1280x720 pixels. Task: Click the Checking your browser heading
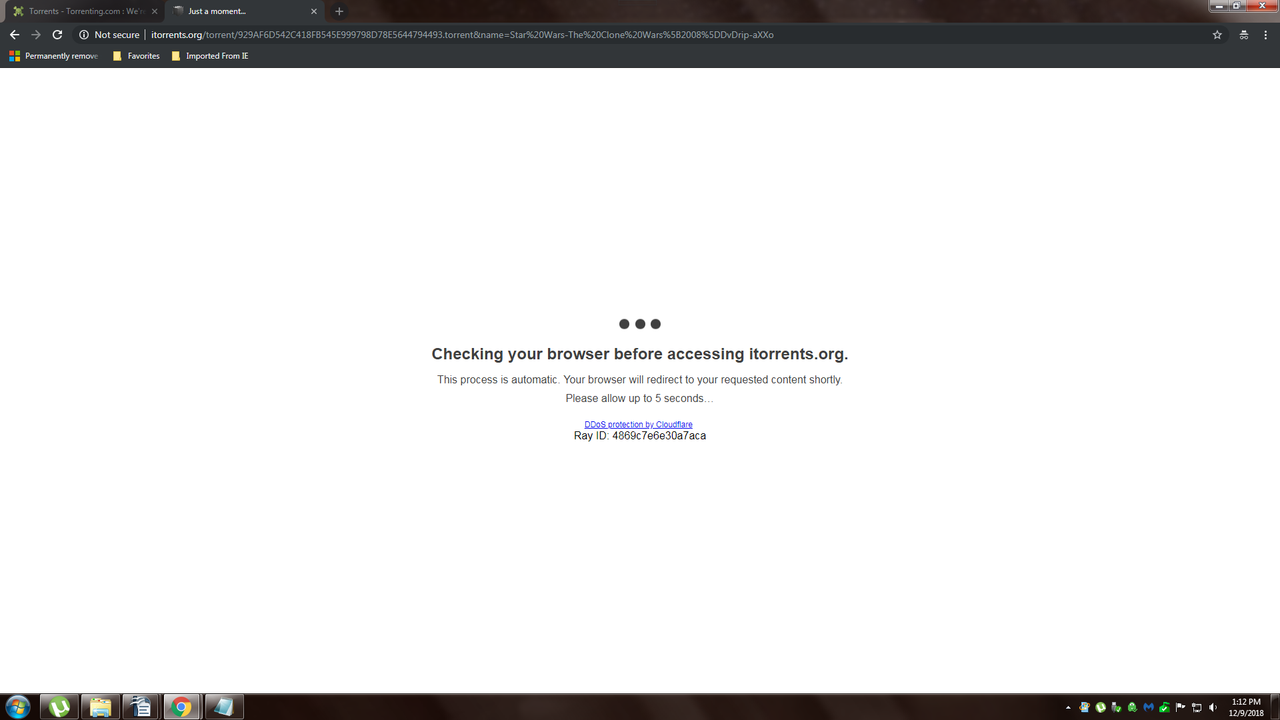coord(640,354)
